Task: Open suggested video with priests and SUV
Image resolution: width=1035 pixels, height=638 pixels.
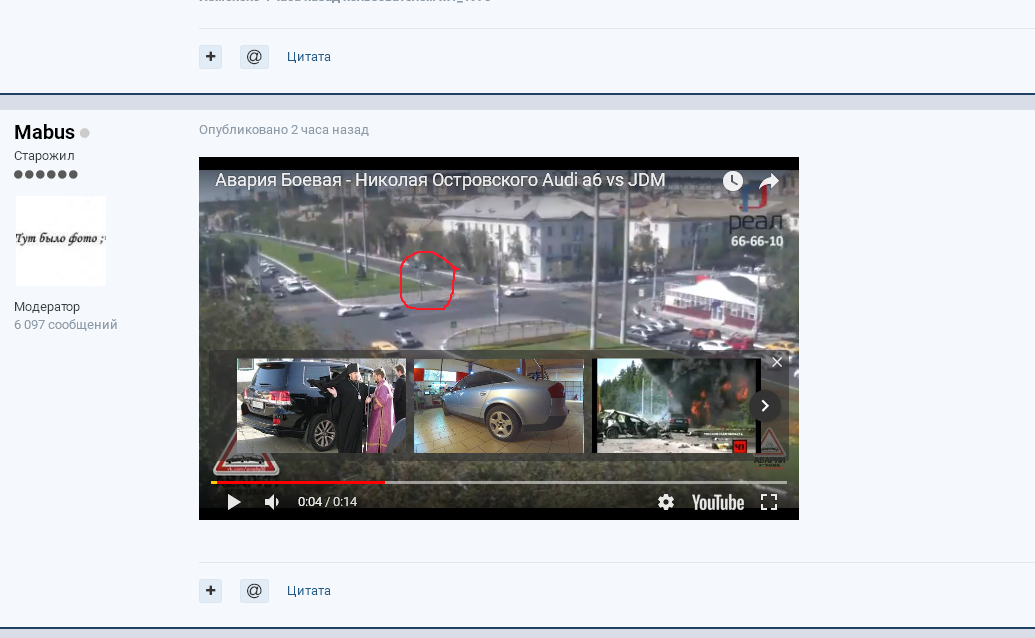Action: (x=321, y=406)
